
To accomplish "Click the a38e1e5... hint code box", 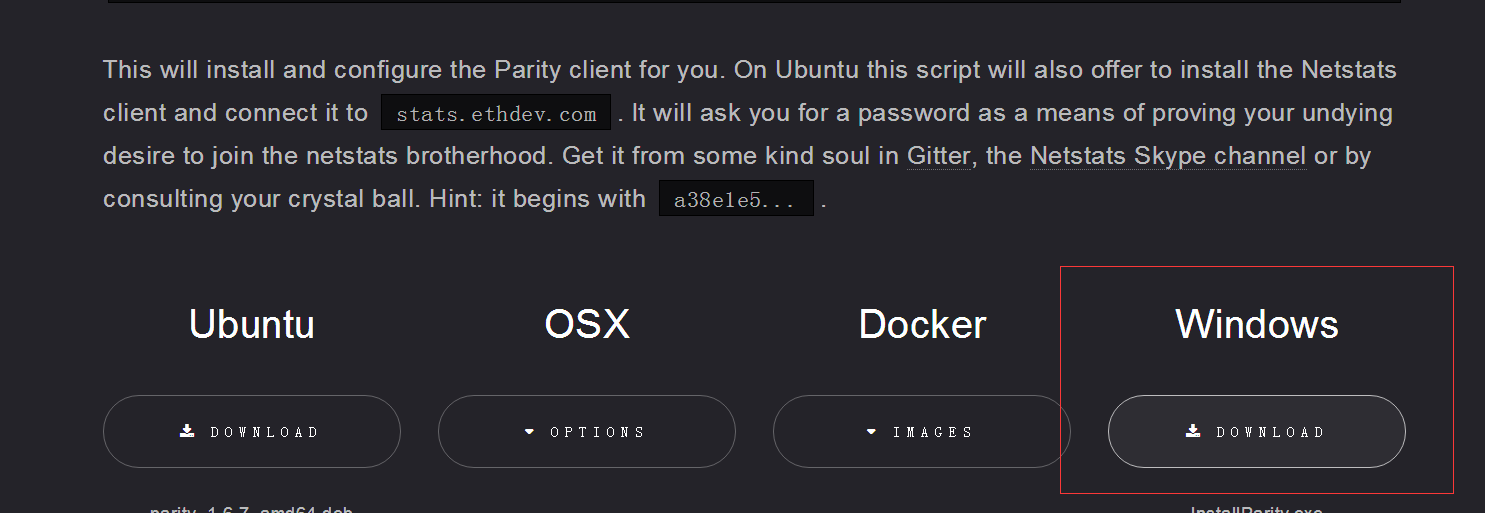I will pos(736,199).
